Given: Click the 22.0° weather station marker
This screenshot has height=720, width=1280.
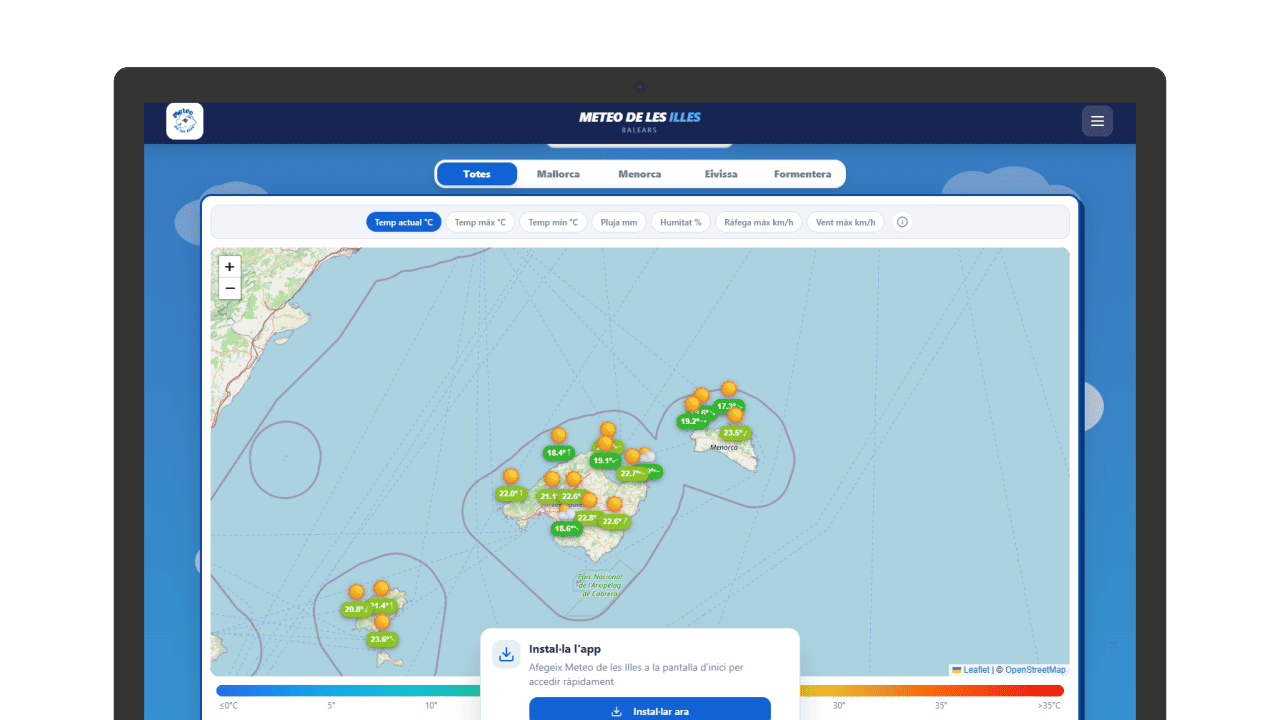Looking at the screenshot, I should 510,493.
